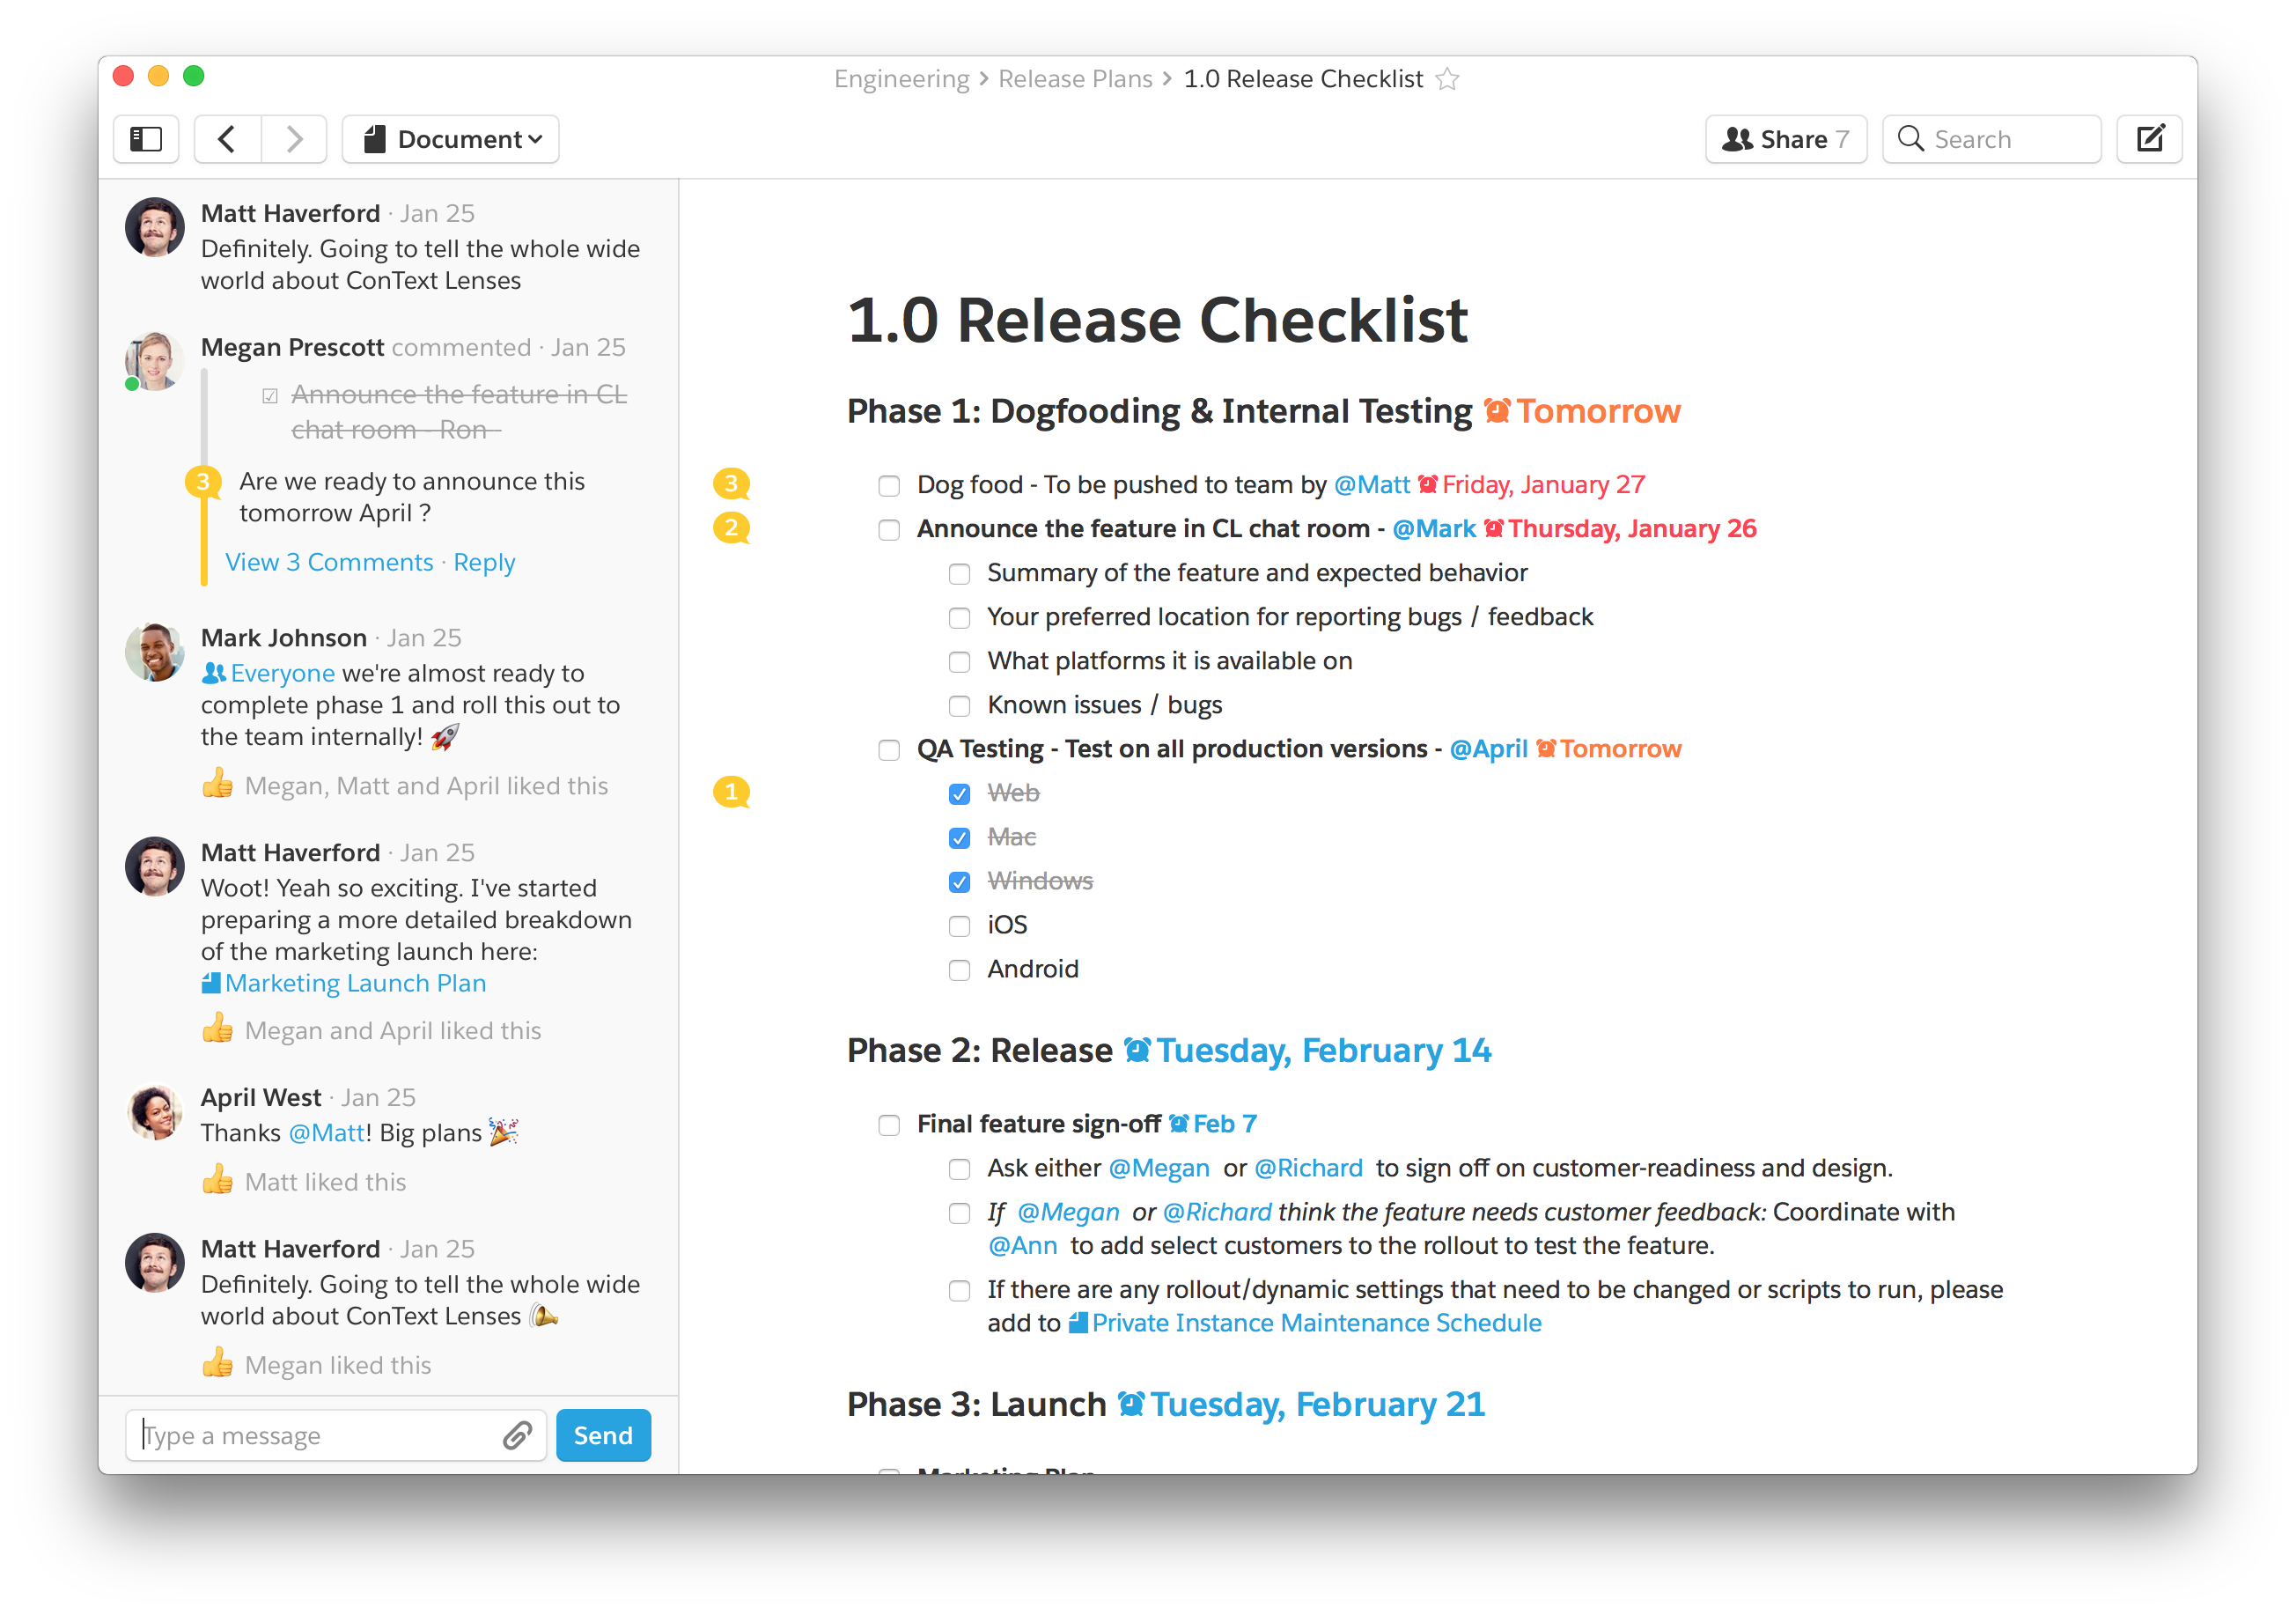2296x1615 pixels.
Task: Go to the Engineering breadcrumb folder
Action: click(901, 79)
